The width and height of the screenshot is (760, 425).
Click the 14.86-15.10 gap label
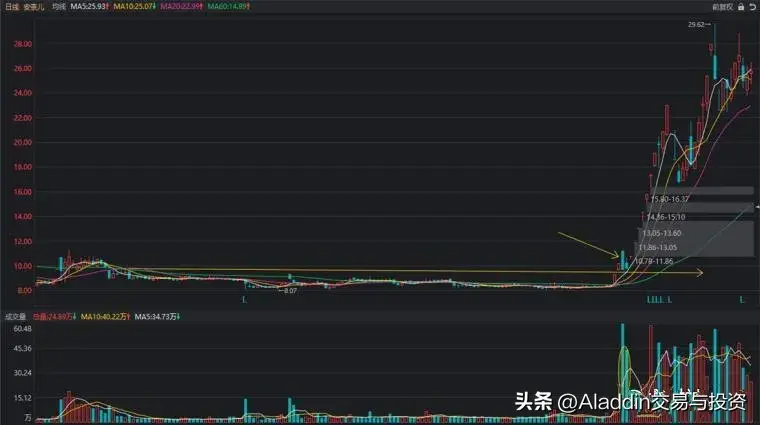[666, 217]
